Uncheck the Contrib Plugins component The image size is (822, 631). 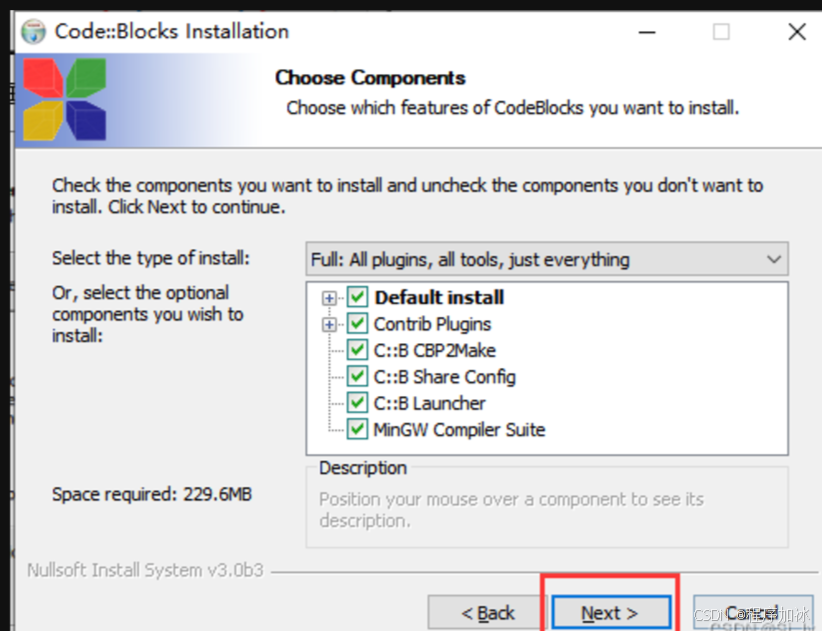(357, 323)
